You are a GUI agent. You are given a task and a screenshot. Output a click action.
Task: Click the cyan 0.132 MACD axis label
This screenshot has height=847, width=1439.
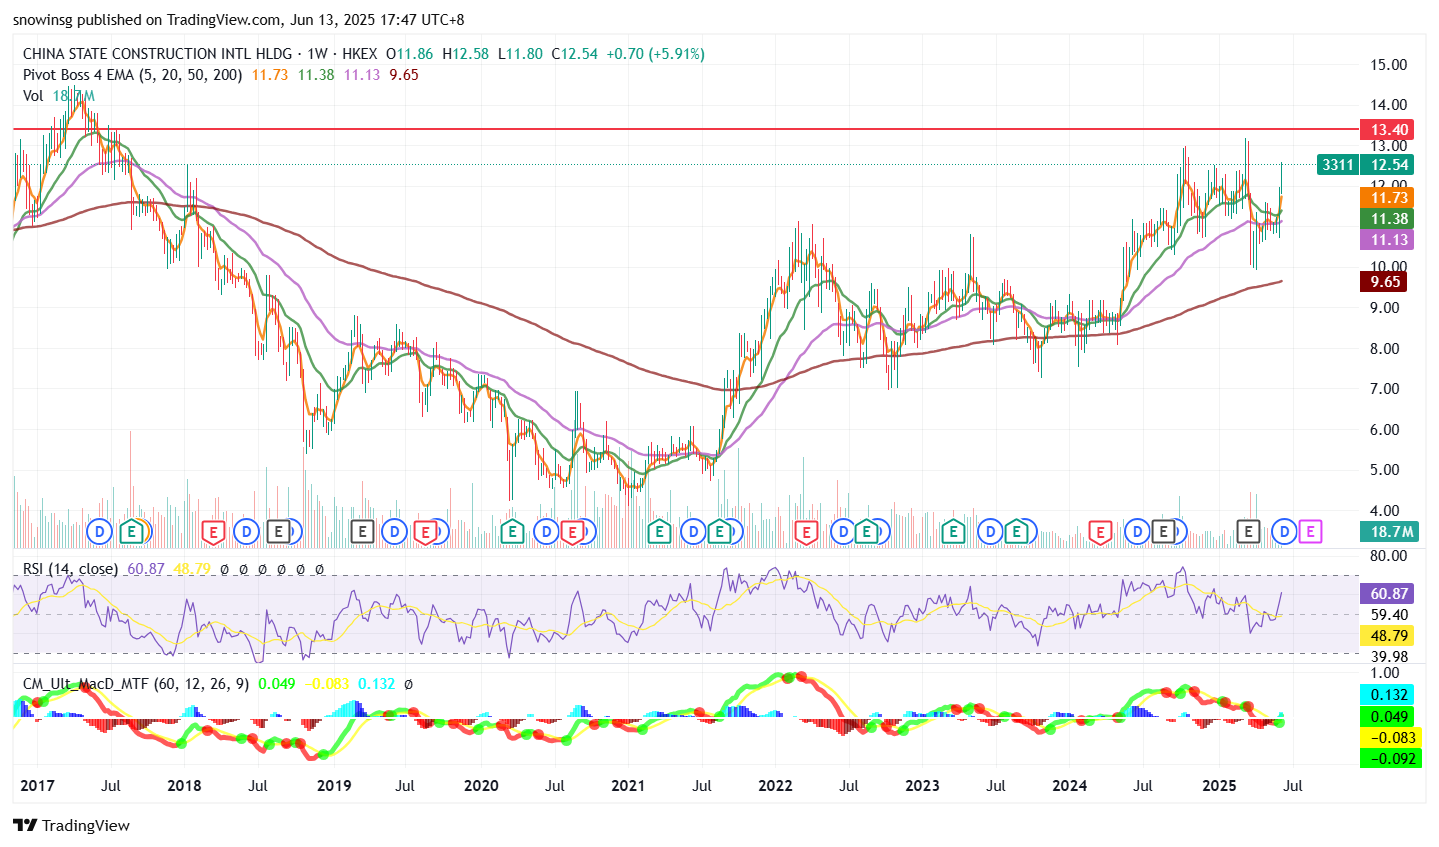[x=1389, y=695]
